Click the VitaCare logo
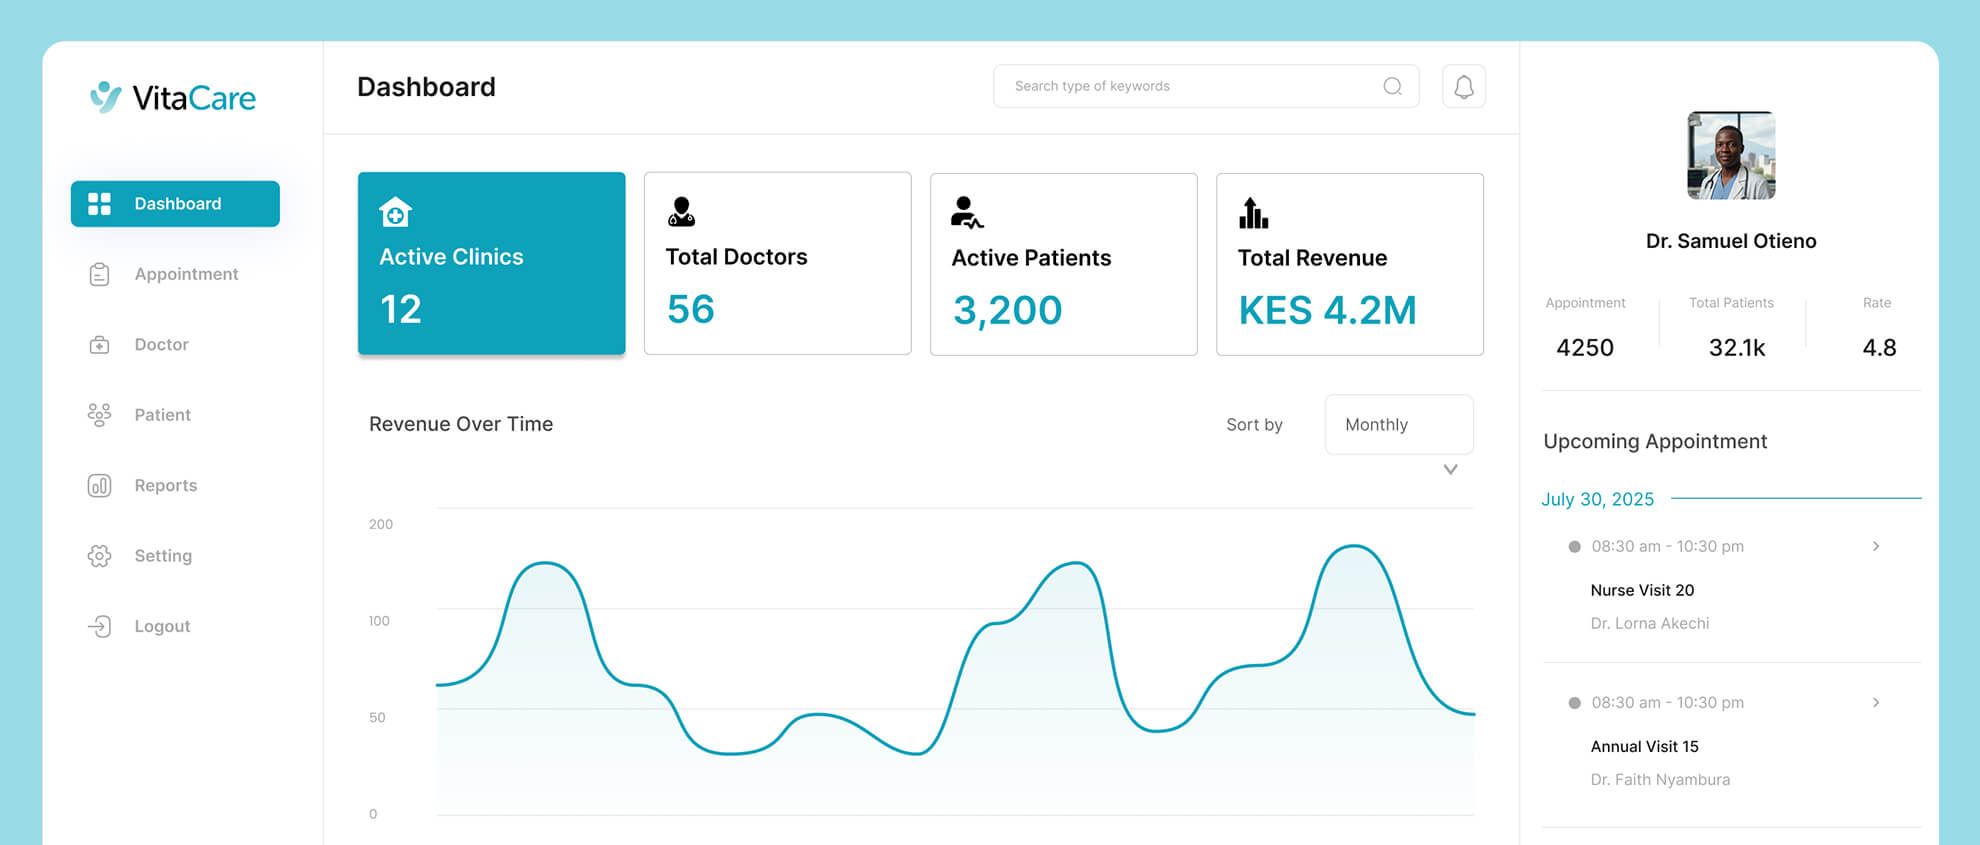This screenshot has width=1980, height=845. tap(173, 98)
